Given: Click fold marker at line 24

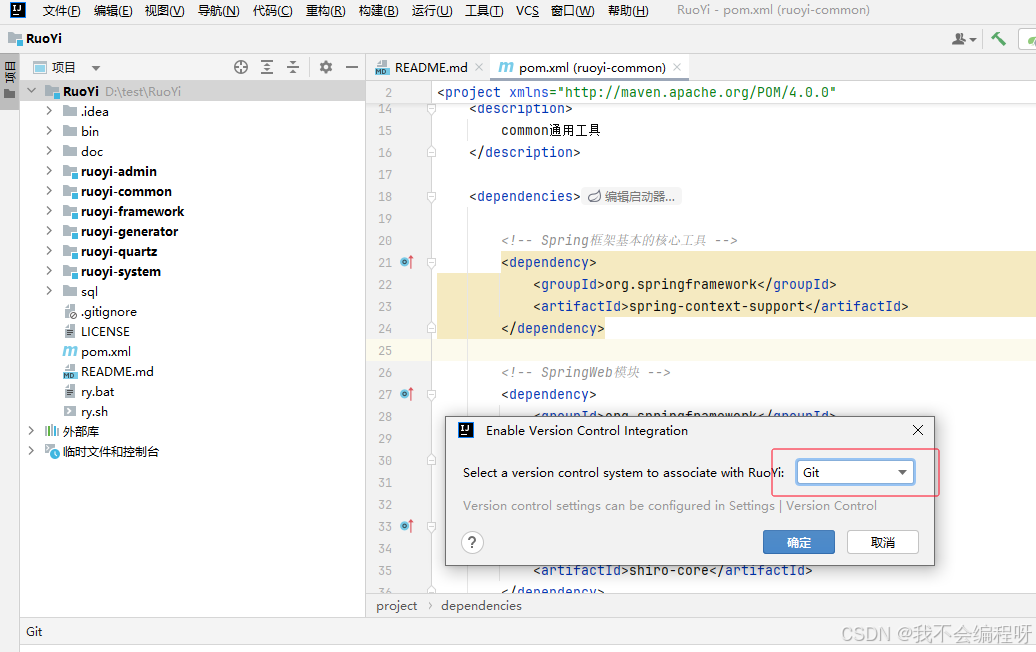Looking at the screenshot, I should coord(431,328).
